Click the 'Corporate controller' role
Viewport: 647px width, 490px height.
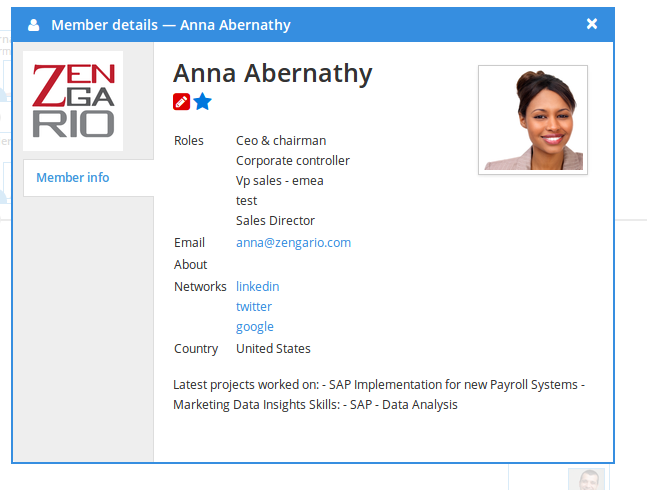293,160
